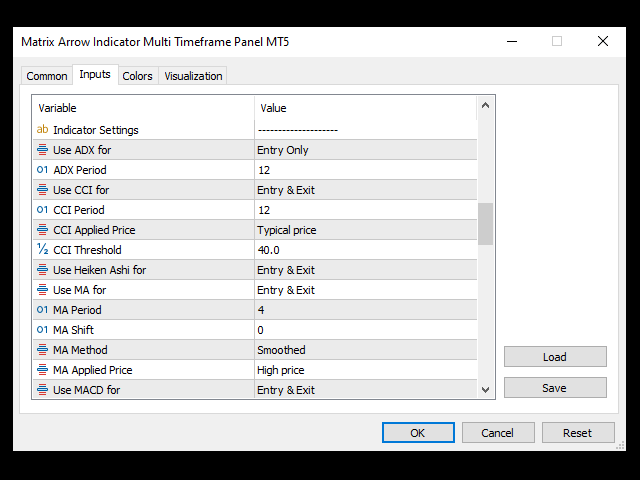Screen dimensions: 640x480
Task: Save inputs with the Save button
Action: [x=555, y=388]
